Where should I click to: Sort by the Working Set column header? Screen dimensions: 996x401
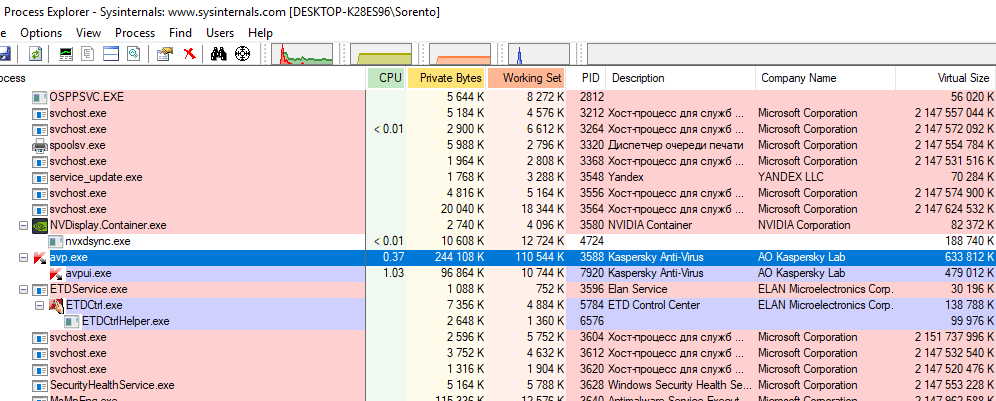point(527,78)
